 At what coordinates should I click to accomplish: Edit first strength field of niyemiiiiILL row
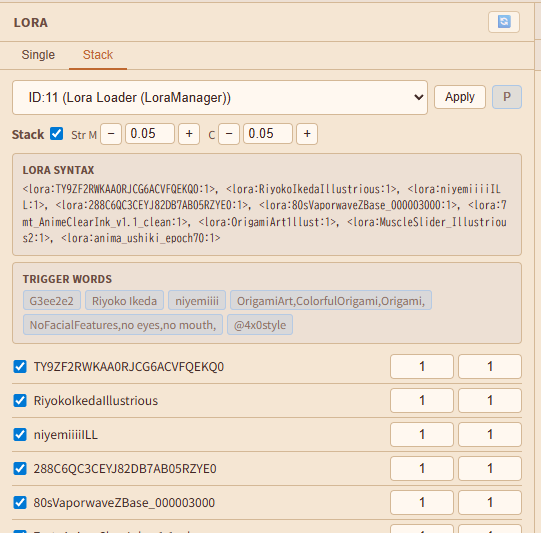(x=422, y=434)
